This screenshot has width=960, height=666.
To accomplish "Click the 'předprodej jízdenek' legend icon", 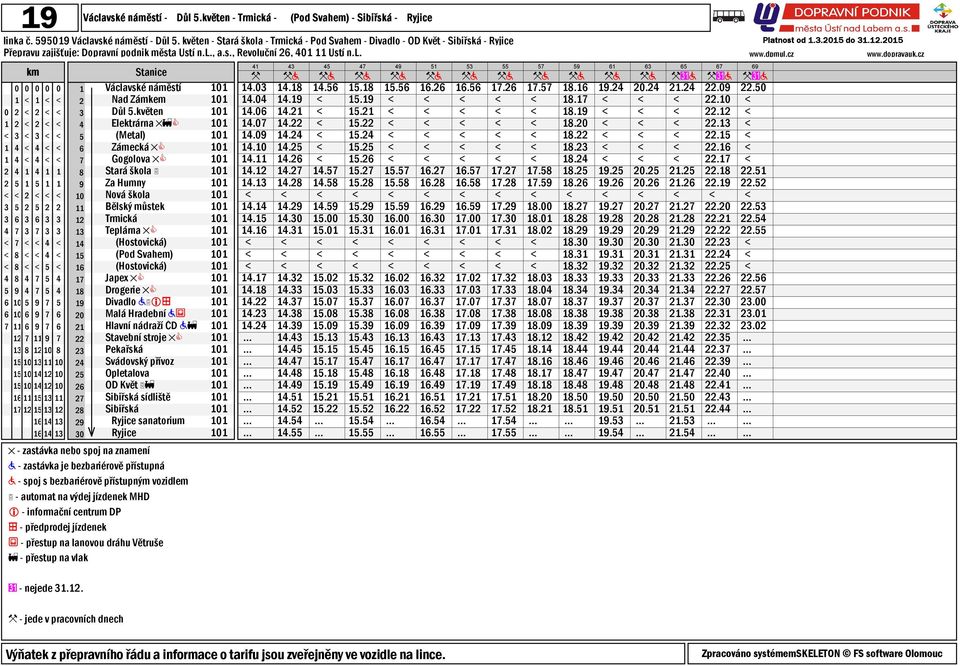I will point(13,527).
